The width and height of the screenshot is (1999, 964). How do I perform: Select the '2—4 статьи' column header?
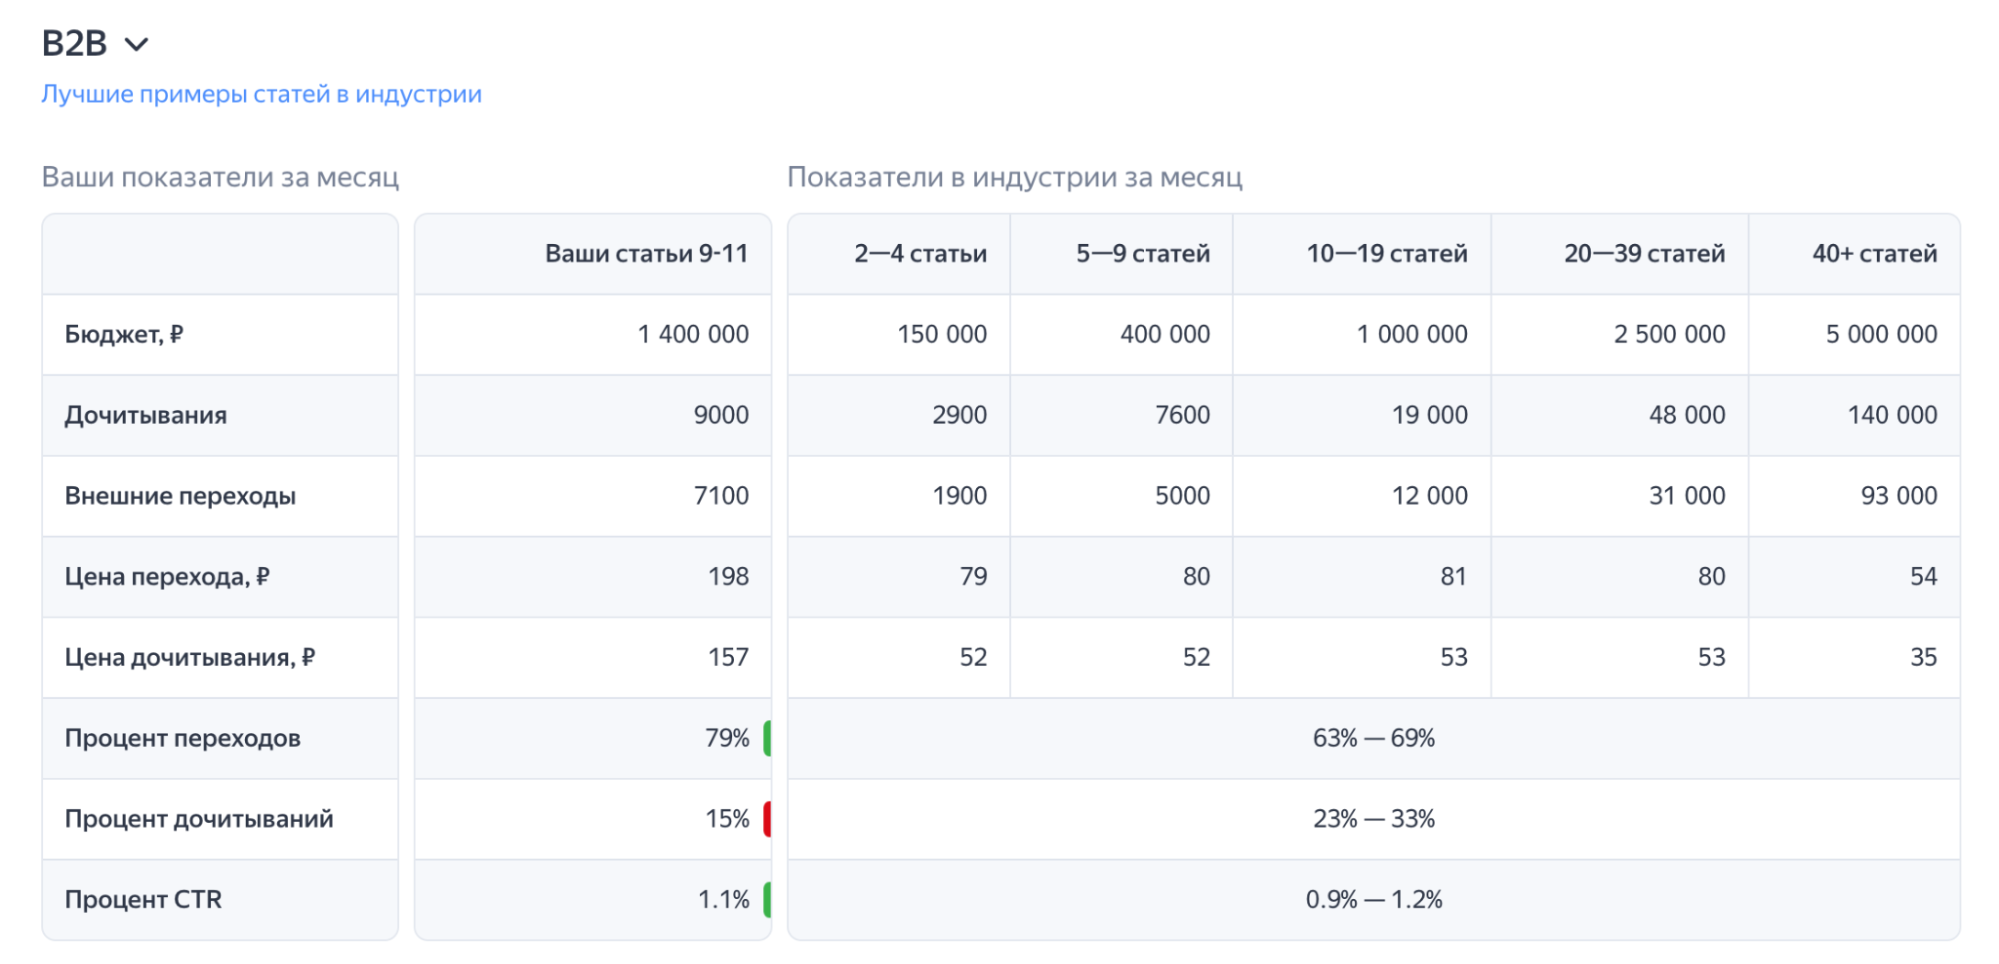[x=920, y=254]
